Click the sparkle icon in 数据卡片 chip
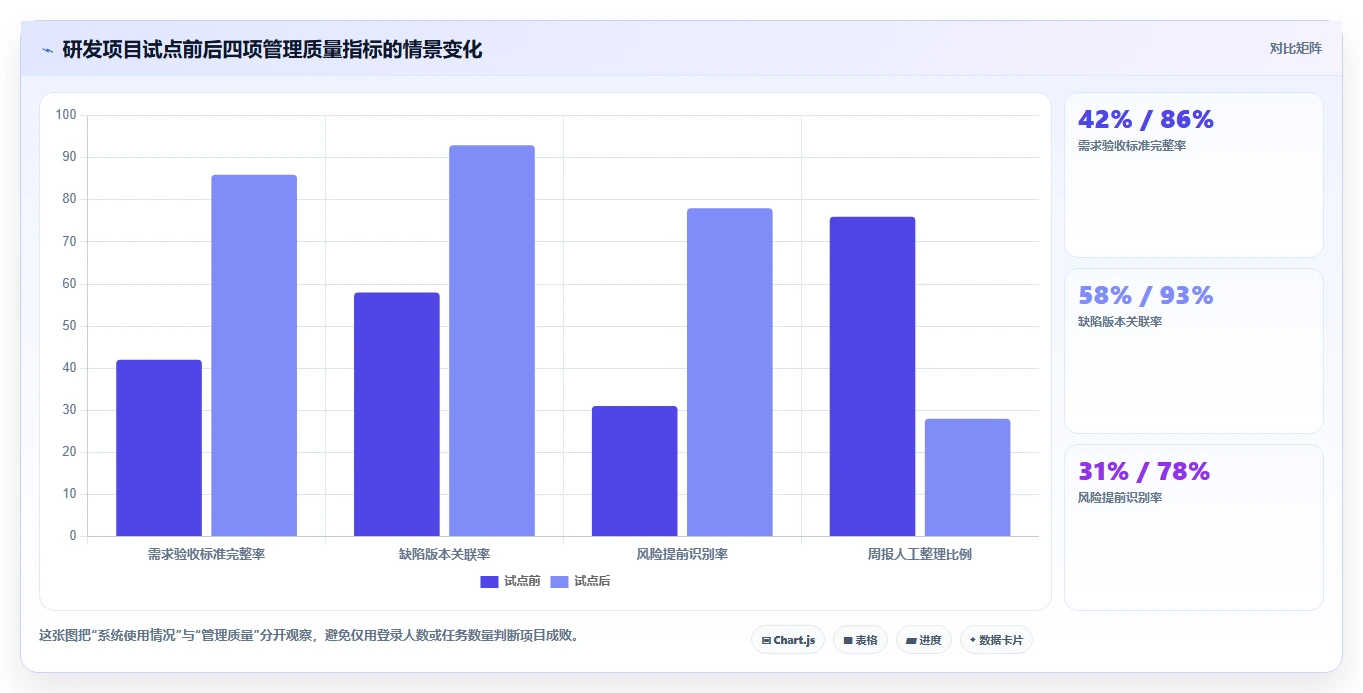Viewport: 1363px width, 693px height. click(x=973, y=640)
